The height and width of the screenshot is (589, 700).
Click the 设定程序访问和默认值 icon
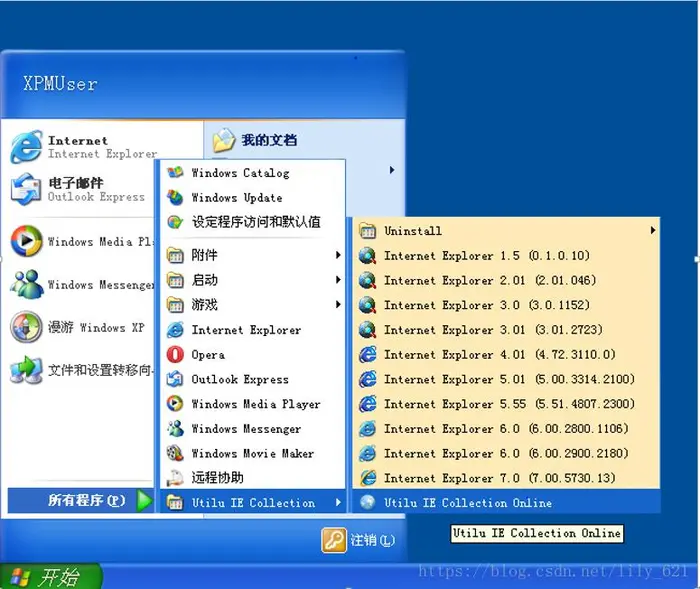(x=175, y=221)
